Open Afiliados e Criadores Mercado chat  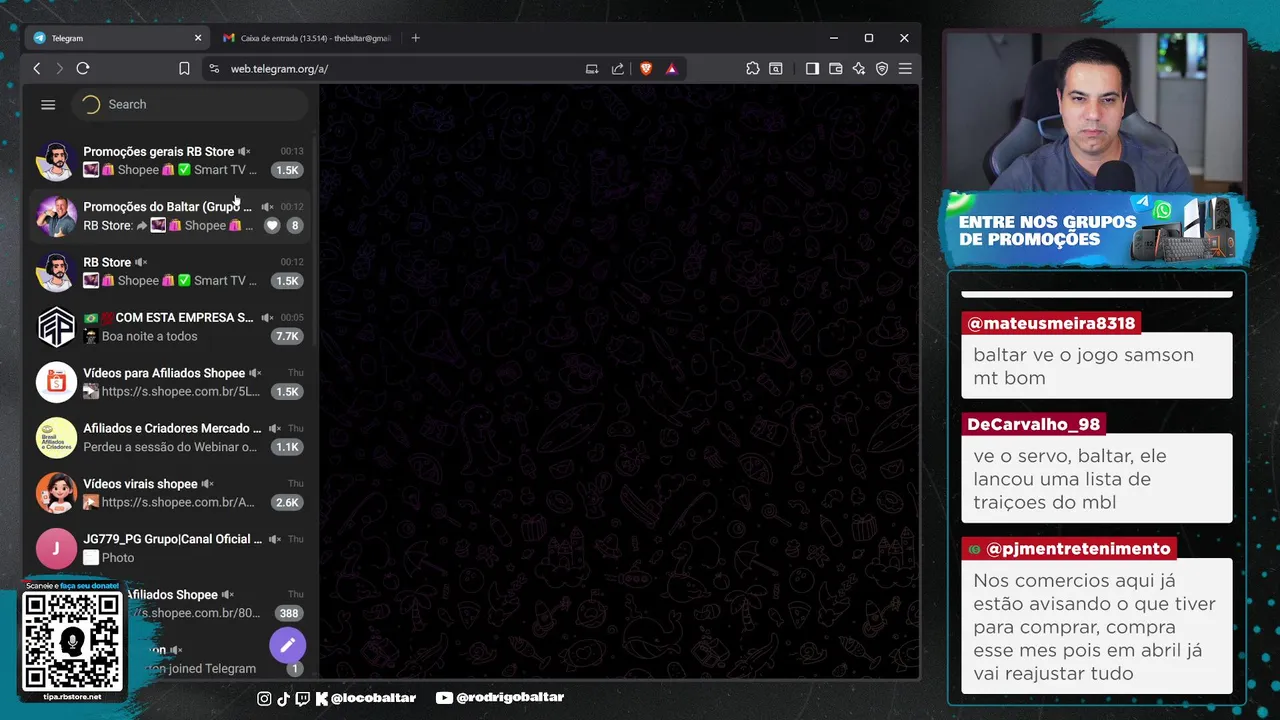tap(170, 438)
